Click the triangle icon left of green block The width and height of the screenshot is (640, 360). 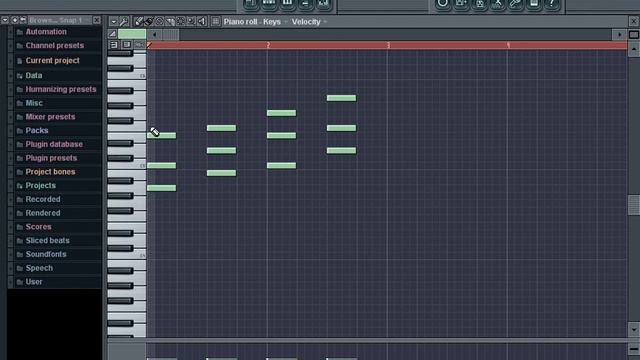pyautogui.click(x=113, y=34)
